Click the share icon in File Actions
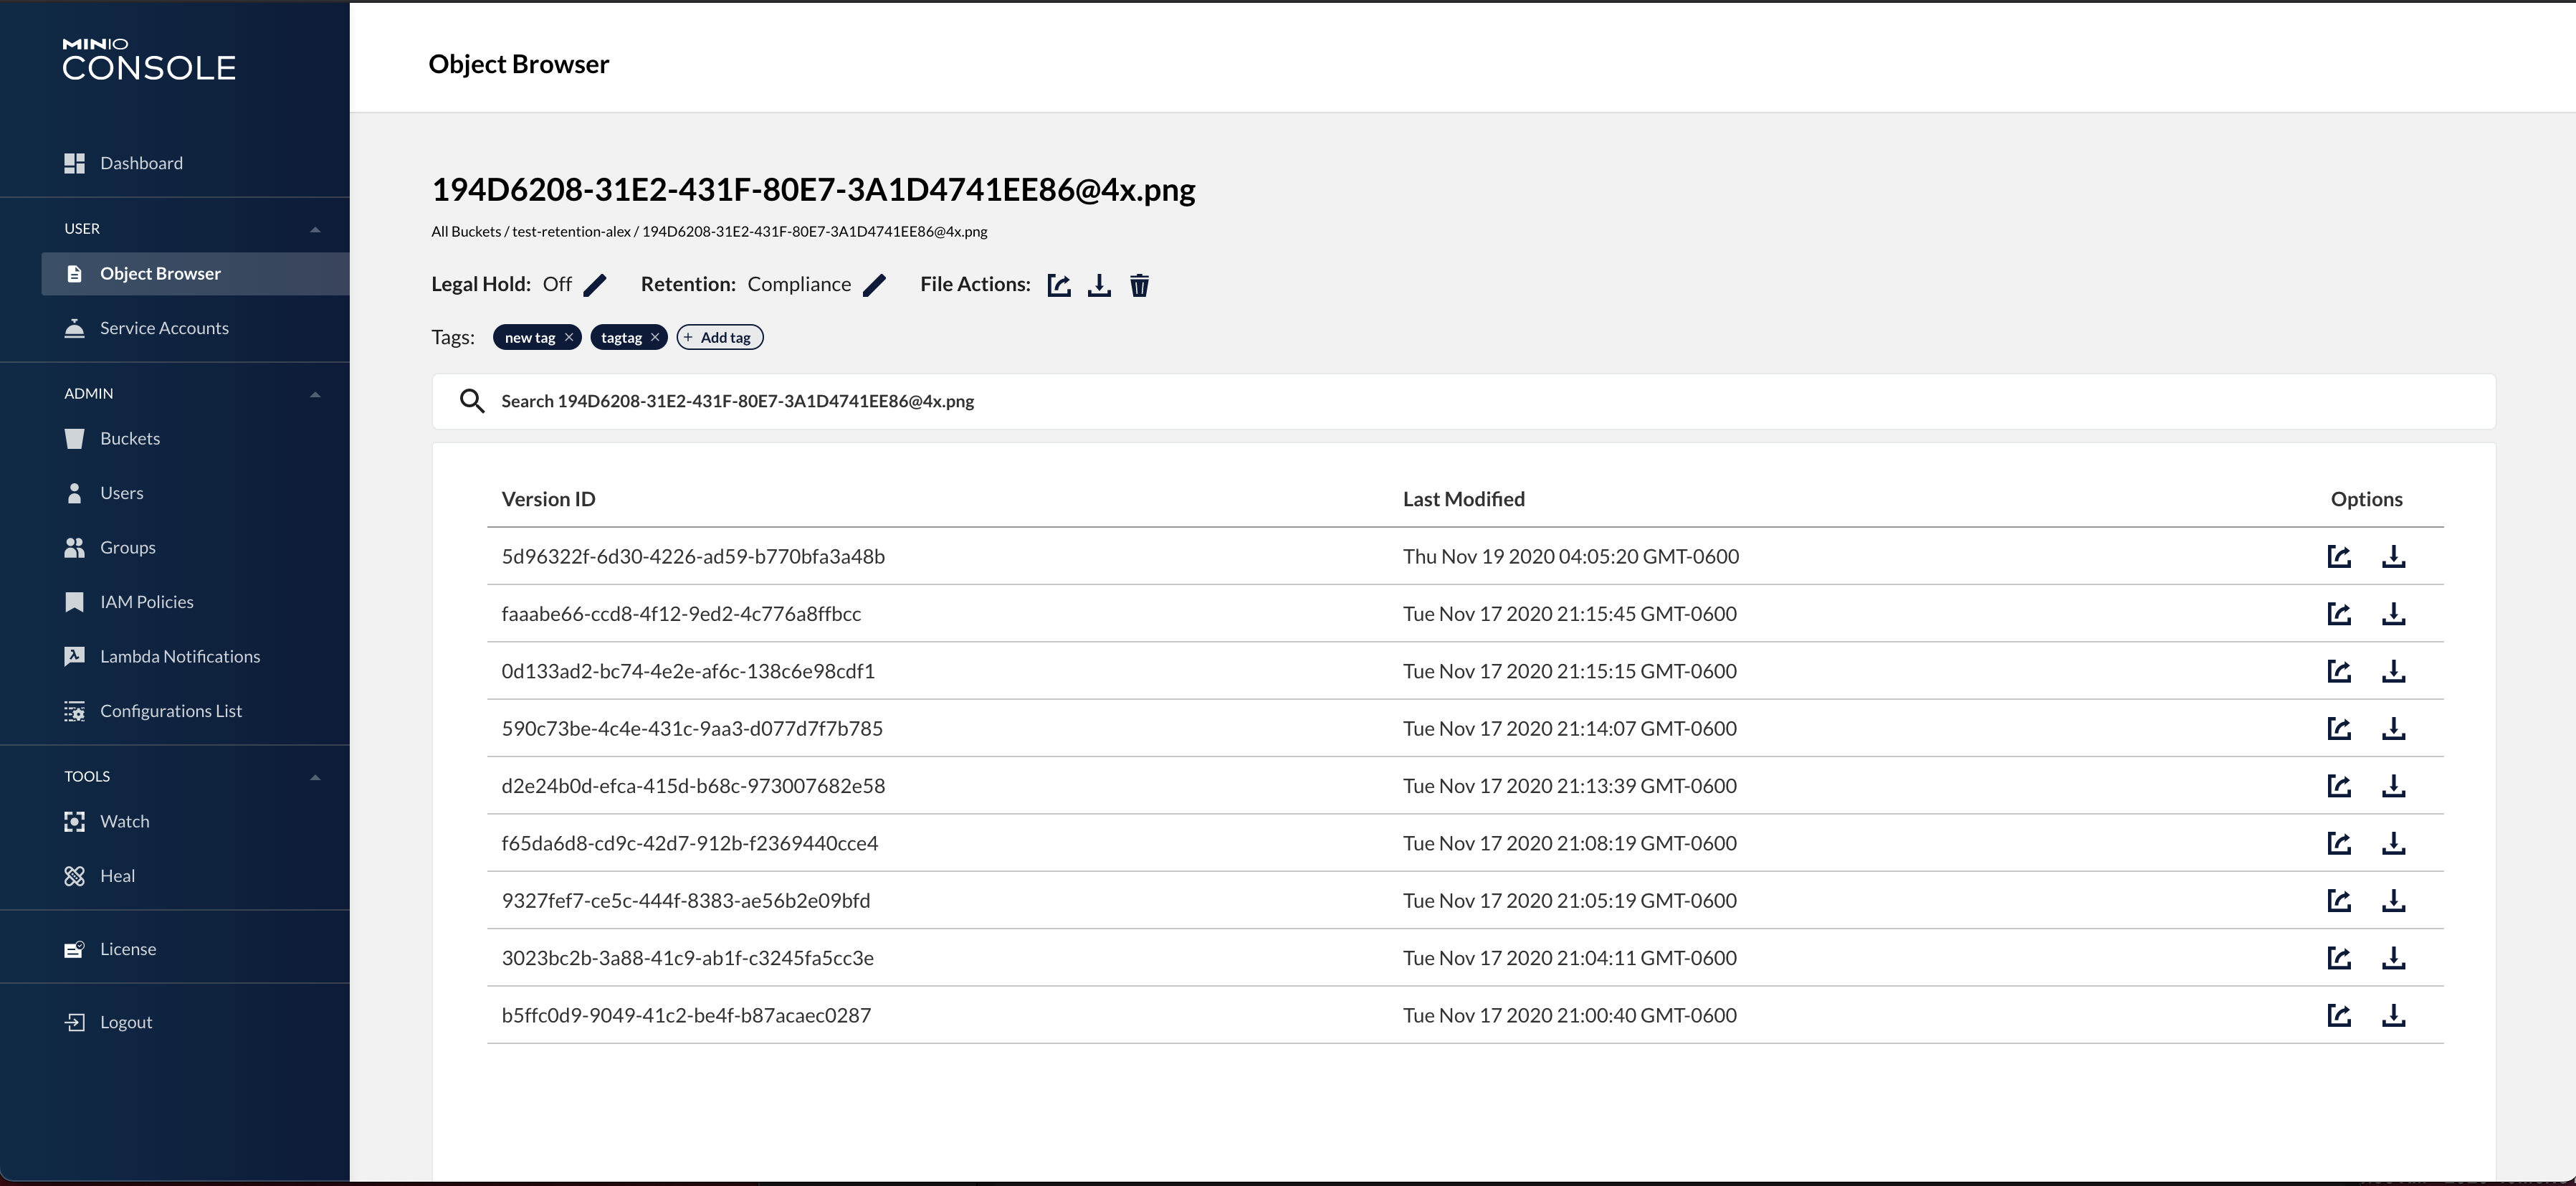 point(1059,285)
